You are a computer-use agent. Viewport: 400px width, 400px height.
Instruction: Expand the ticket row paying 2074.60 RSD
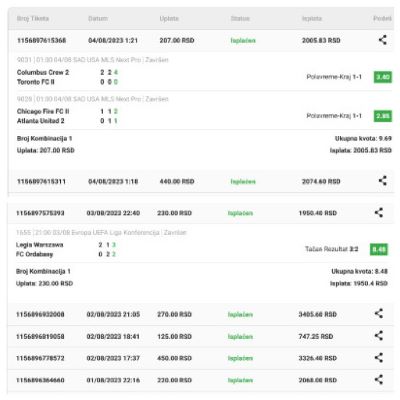[201, 181]
